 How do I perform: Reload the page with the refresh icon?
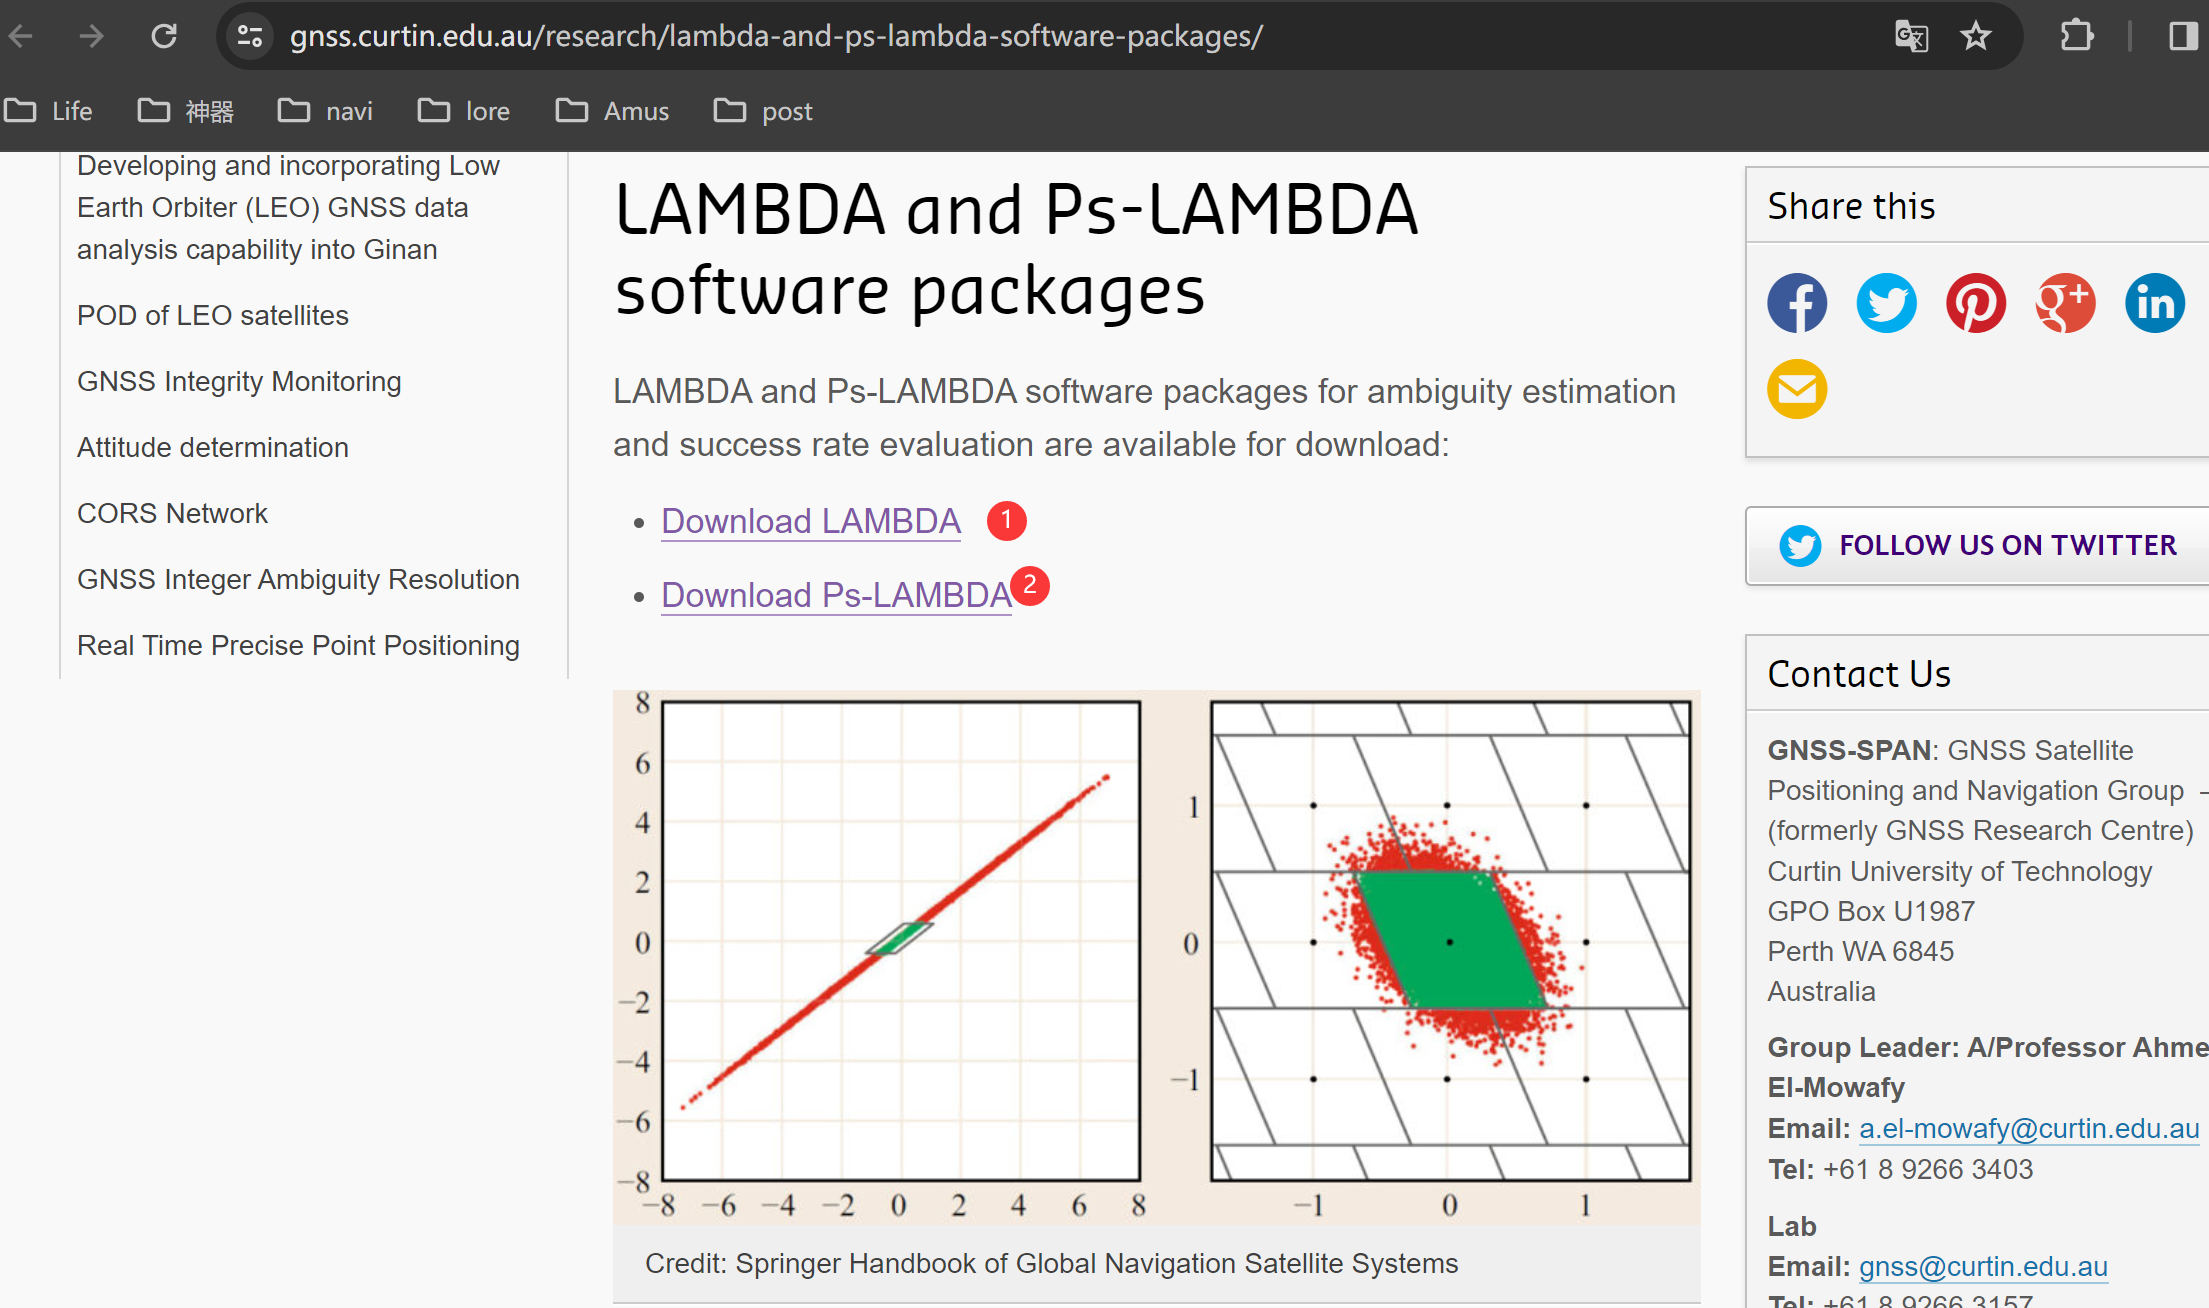tap(164, 37)
